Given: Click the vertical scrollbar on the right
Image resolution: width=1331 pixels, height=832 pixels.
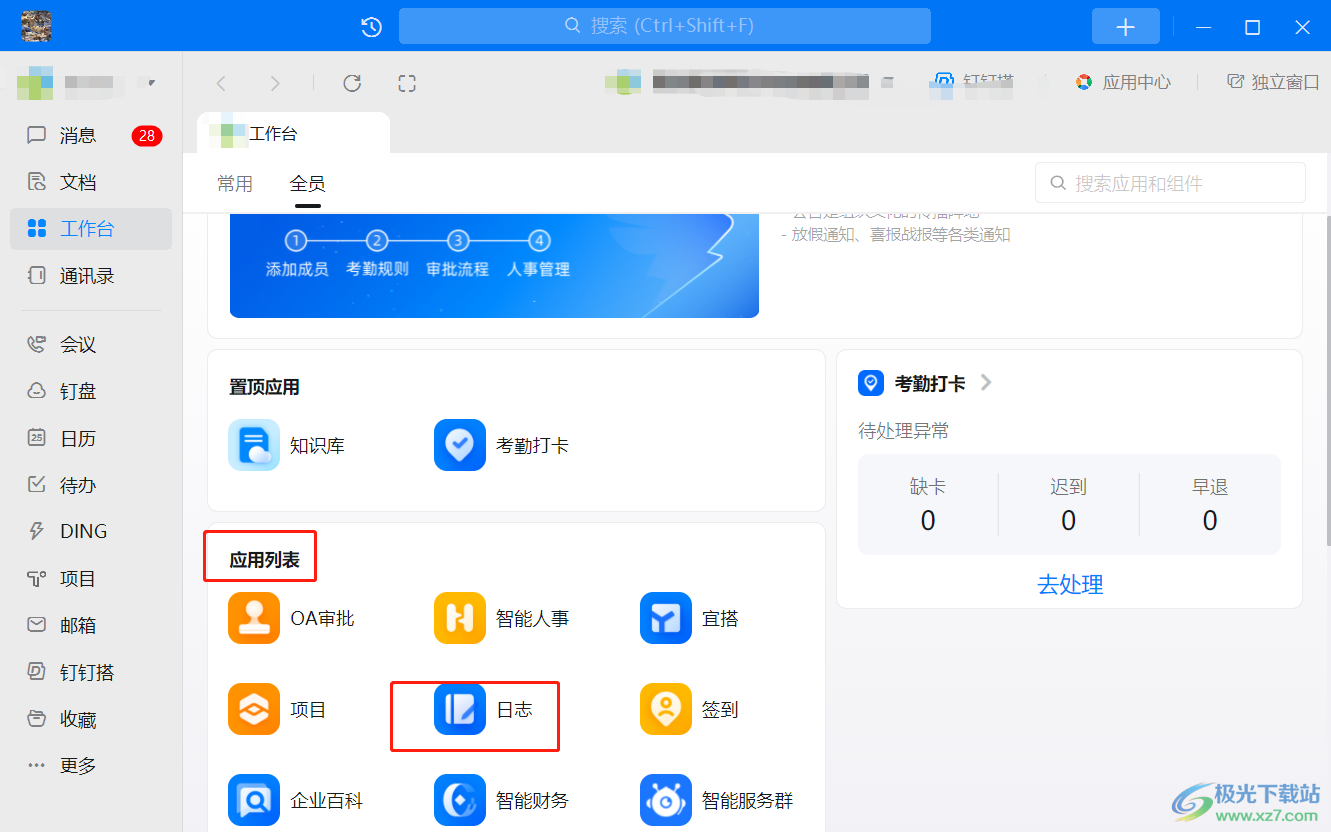Looking at the screenshot, I should coord(1326,380).
